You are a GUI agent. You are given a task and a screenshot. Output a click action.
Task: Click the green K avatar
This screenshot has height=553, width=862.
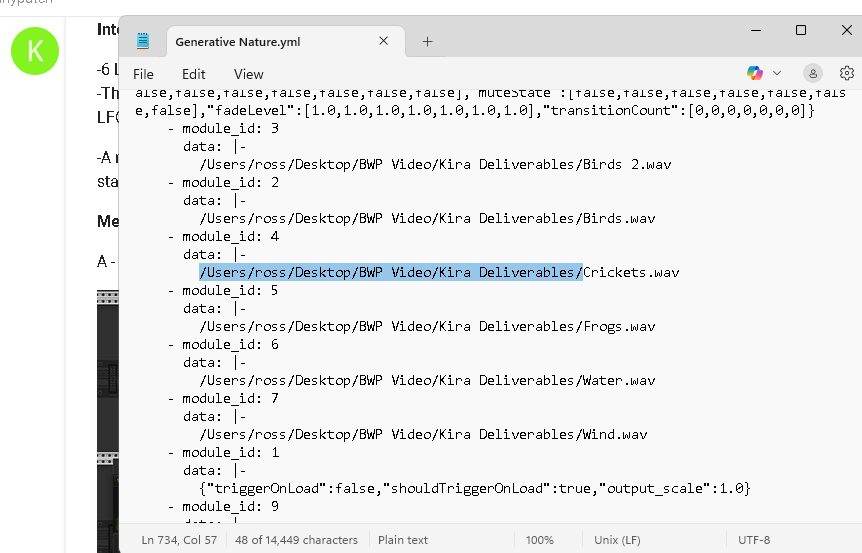click(35, 50)
